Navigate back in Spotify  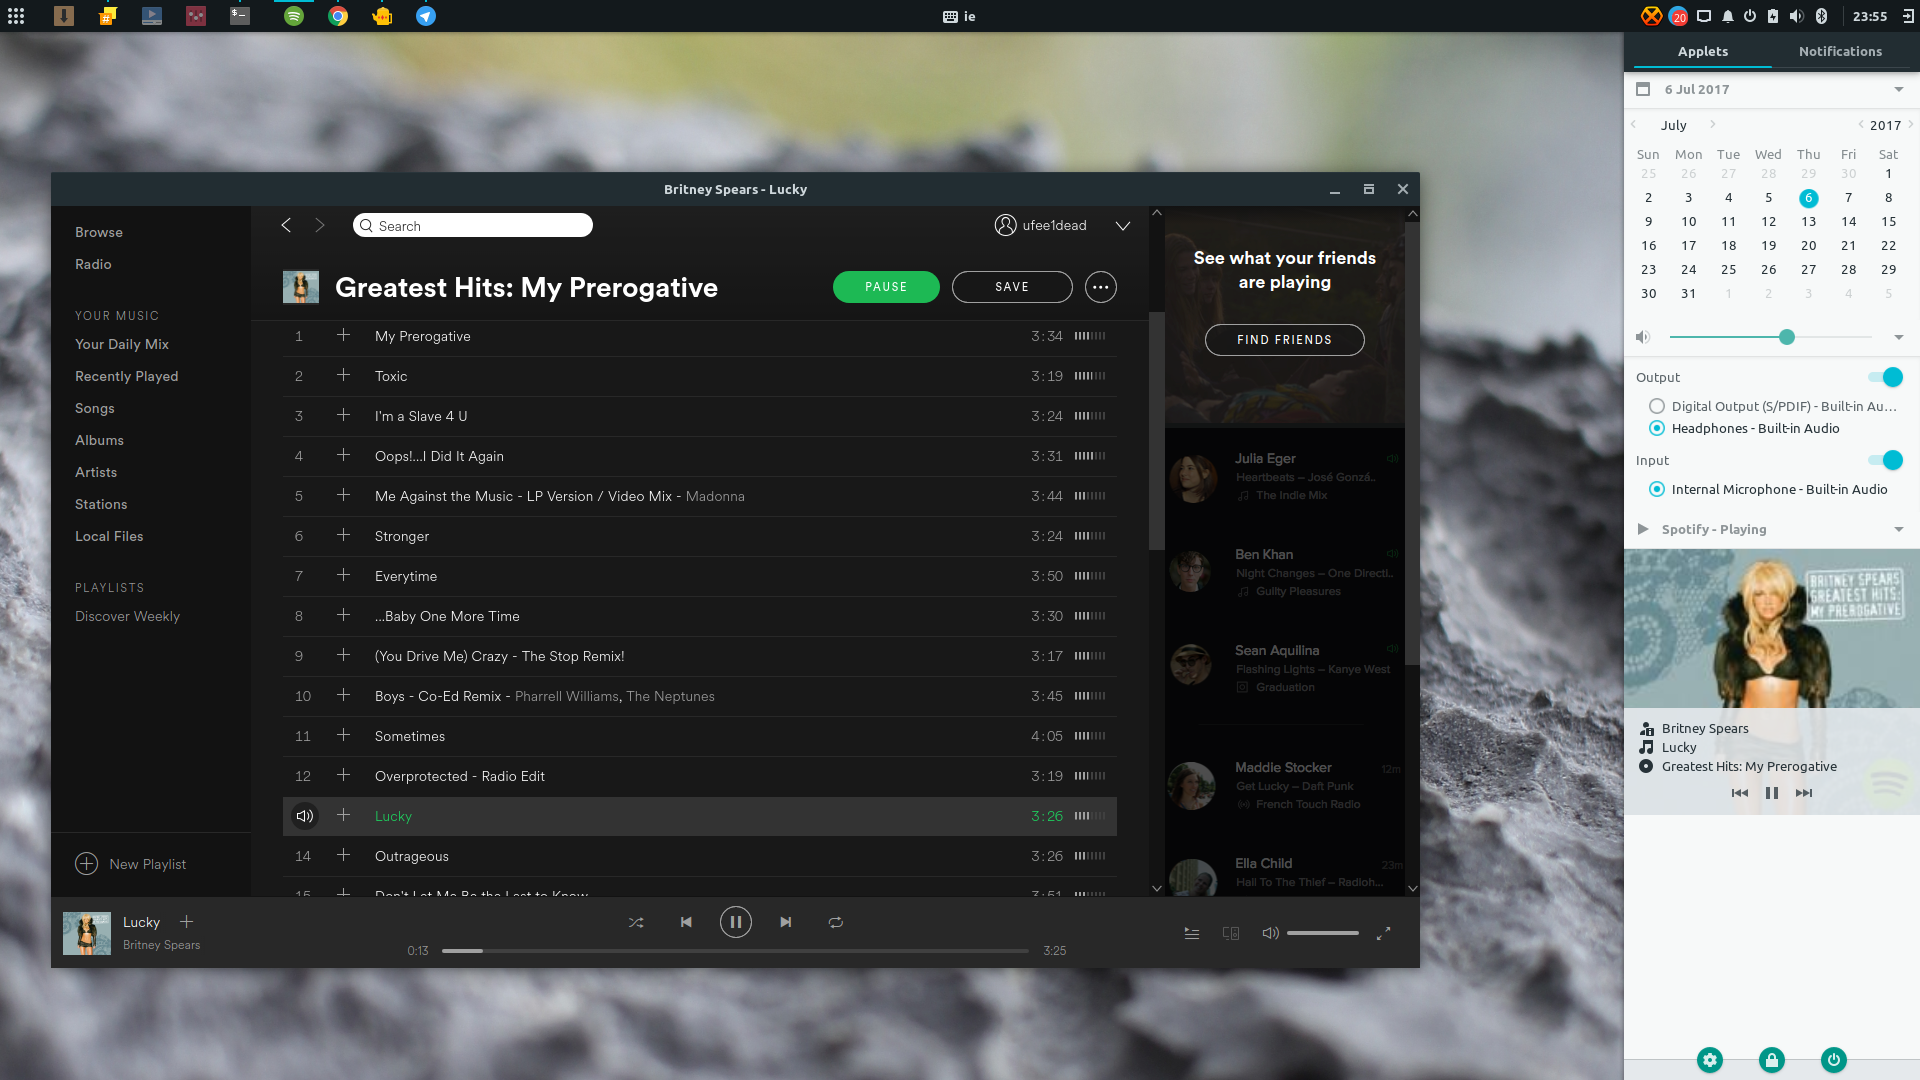coord(286,225)
